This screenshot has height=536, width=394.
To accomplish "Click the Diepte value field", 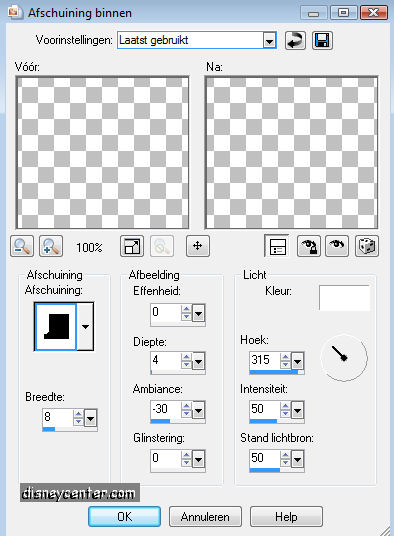I will point(165,361).
